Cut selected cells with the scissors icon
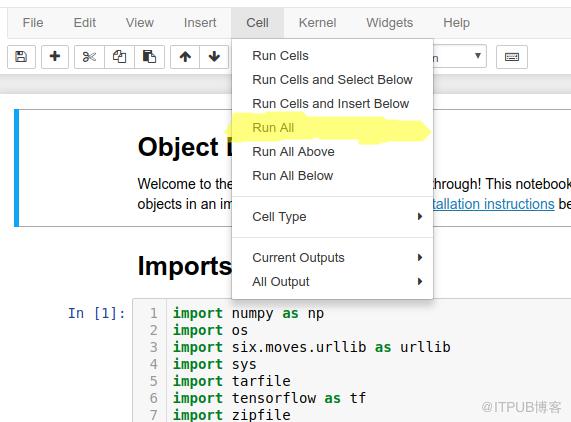 point(89,57)
